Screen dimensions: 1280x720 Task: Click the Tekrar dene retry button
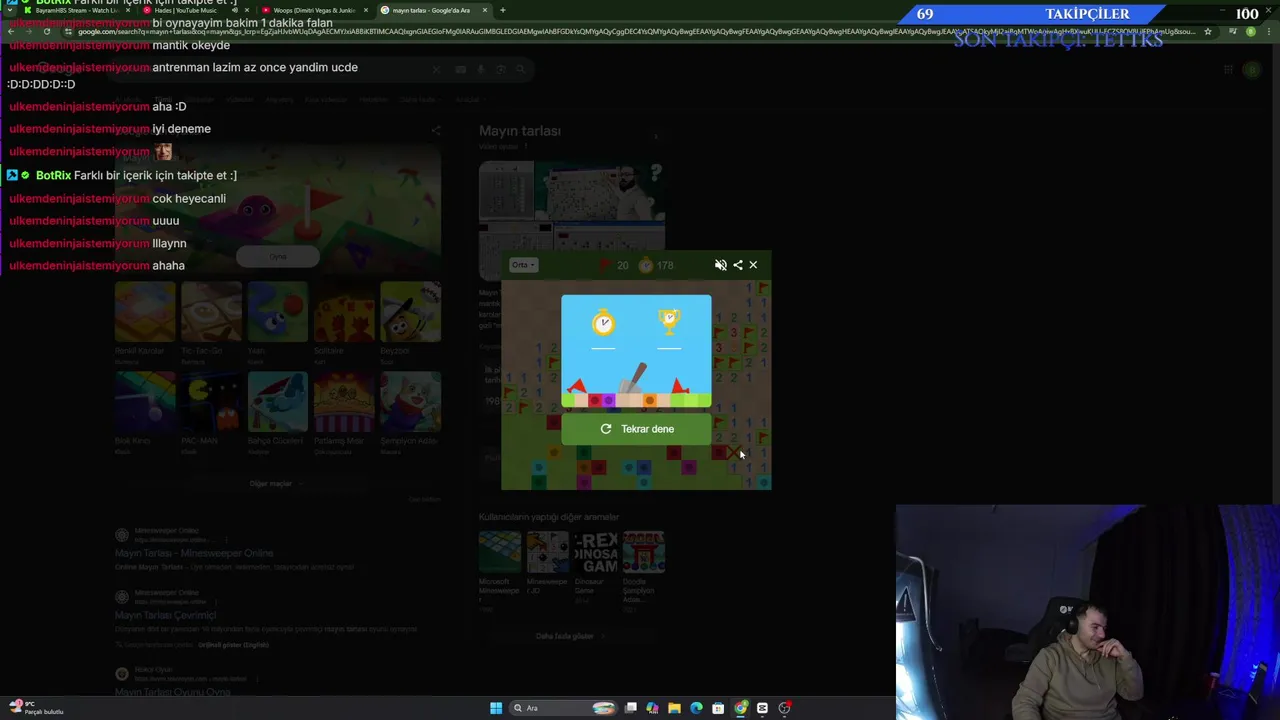pos(636,429)
